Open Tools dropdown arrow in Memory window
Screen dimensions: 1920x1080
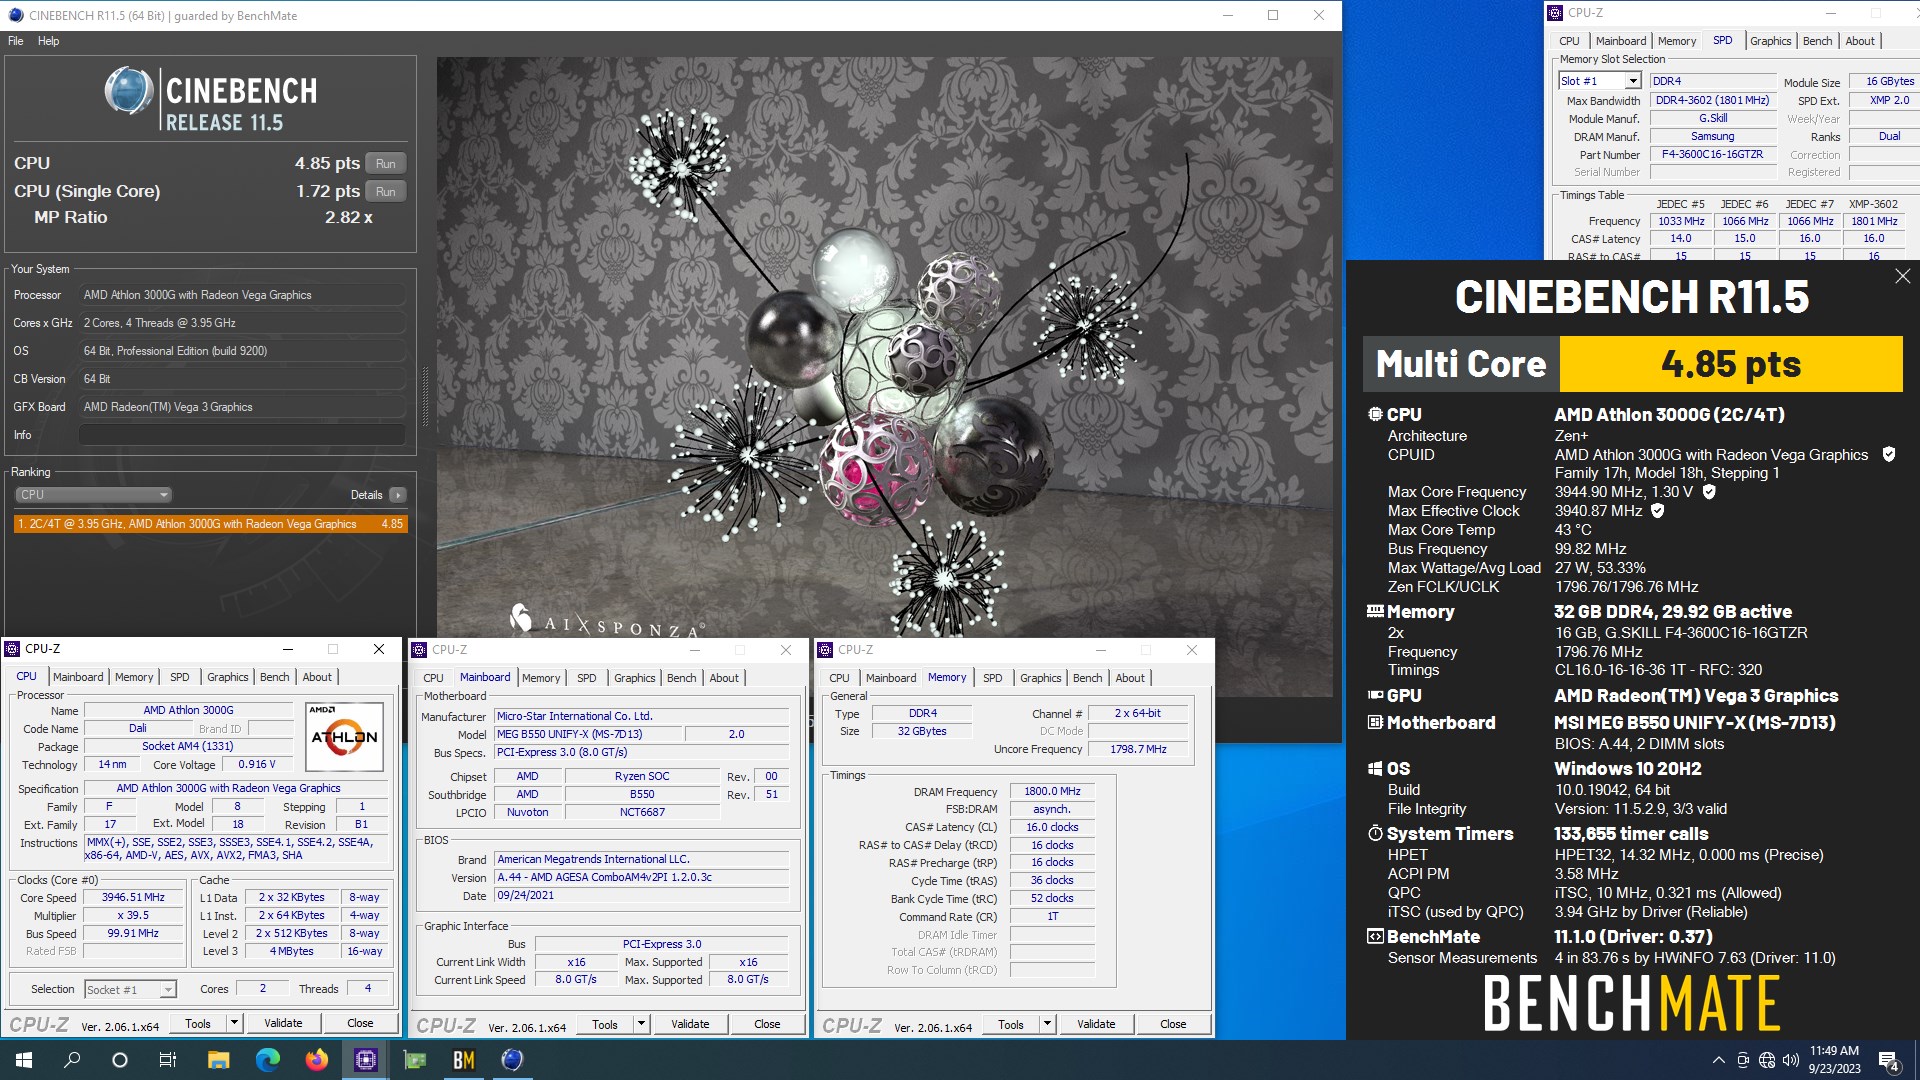tap(1047, 1024)
